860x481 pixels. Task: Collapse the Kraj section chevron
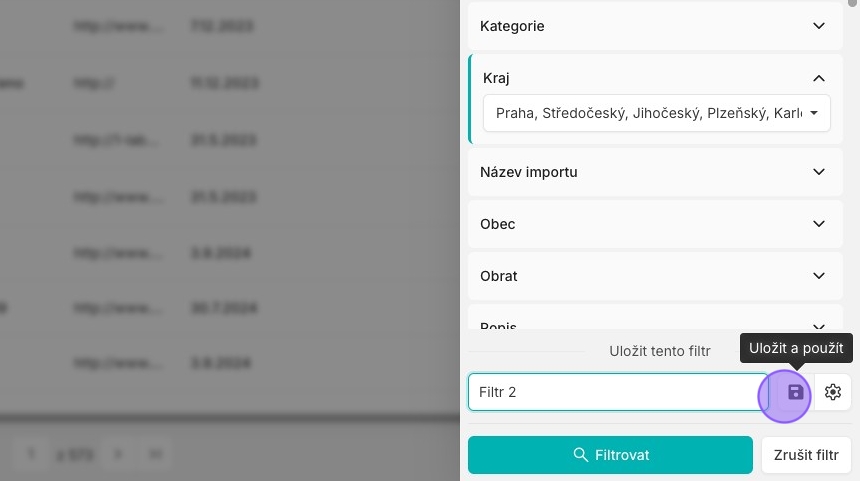818,78
